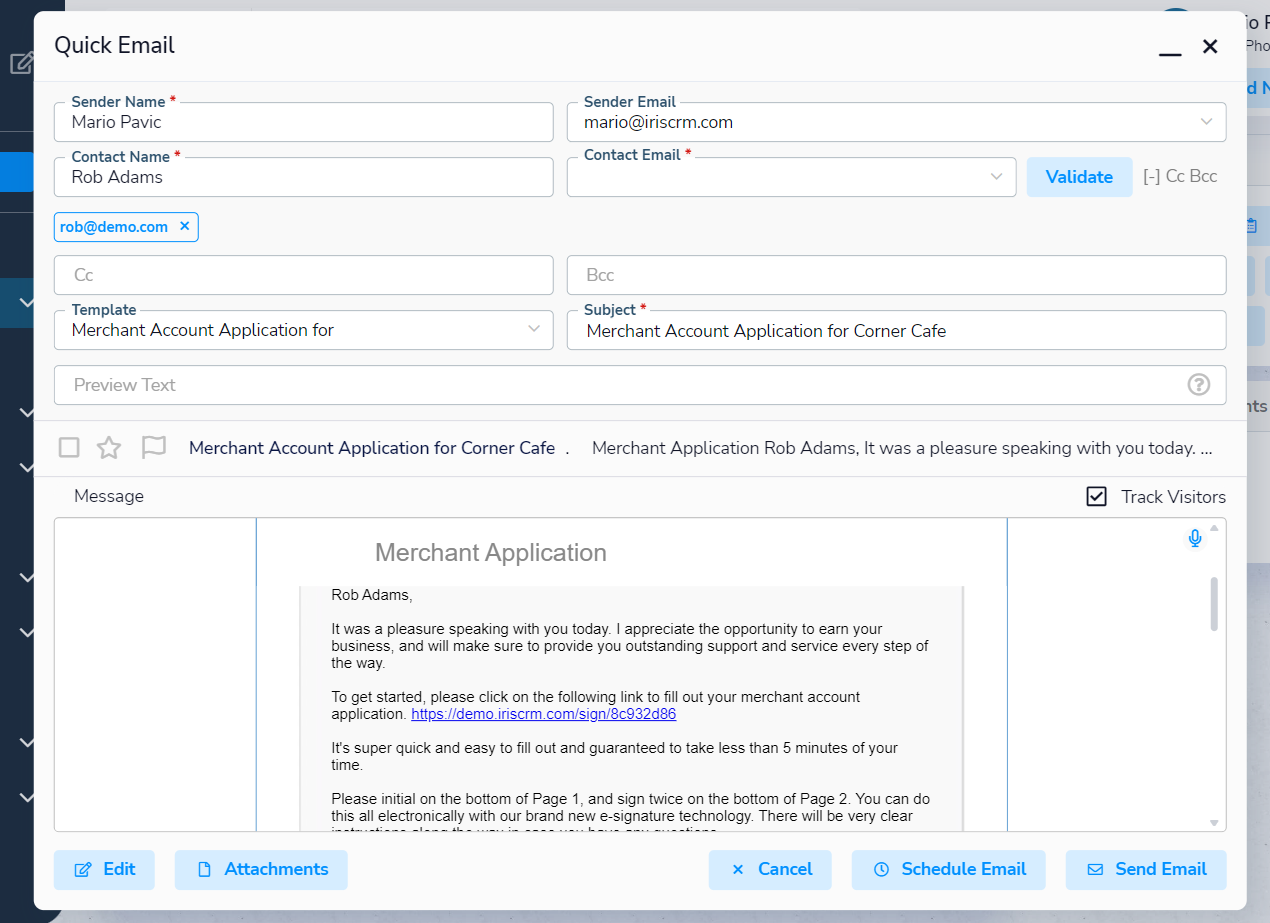Expand the Contact Email dropdown
Image resolution: width=1270 pixels, height=923 pixels.
[x=996, y=177]
